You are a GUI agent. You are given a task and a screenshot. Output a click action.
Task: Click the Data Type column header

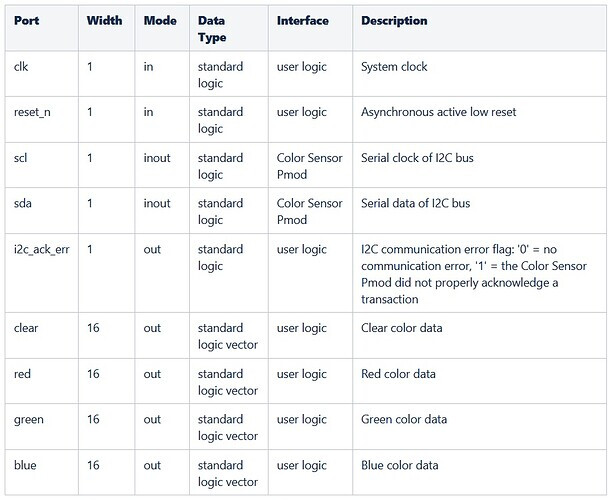[212, 29]
